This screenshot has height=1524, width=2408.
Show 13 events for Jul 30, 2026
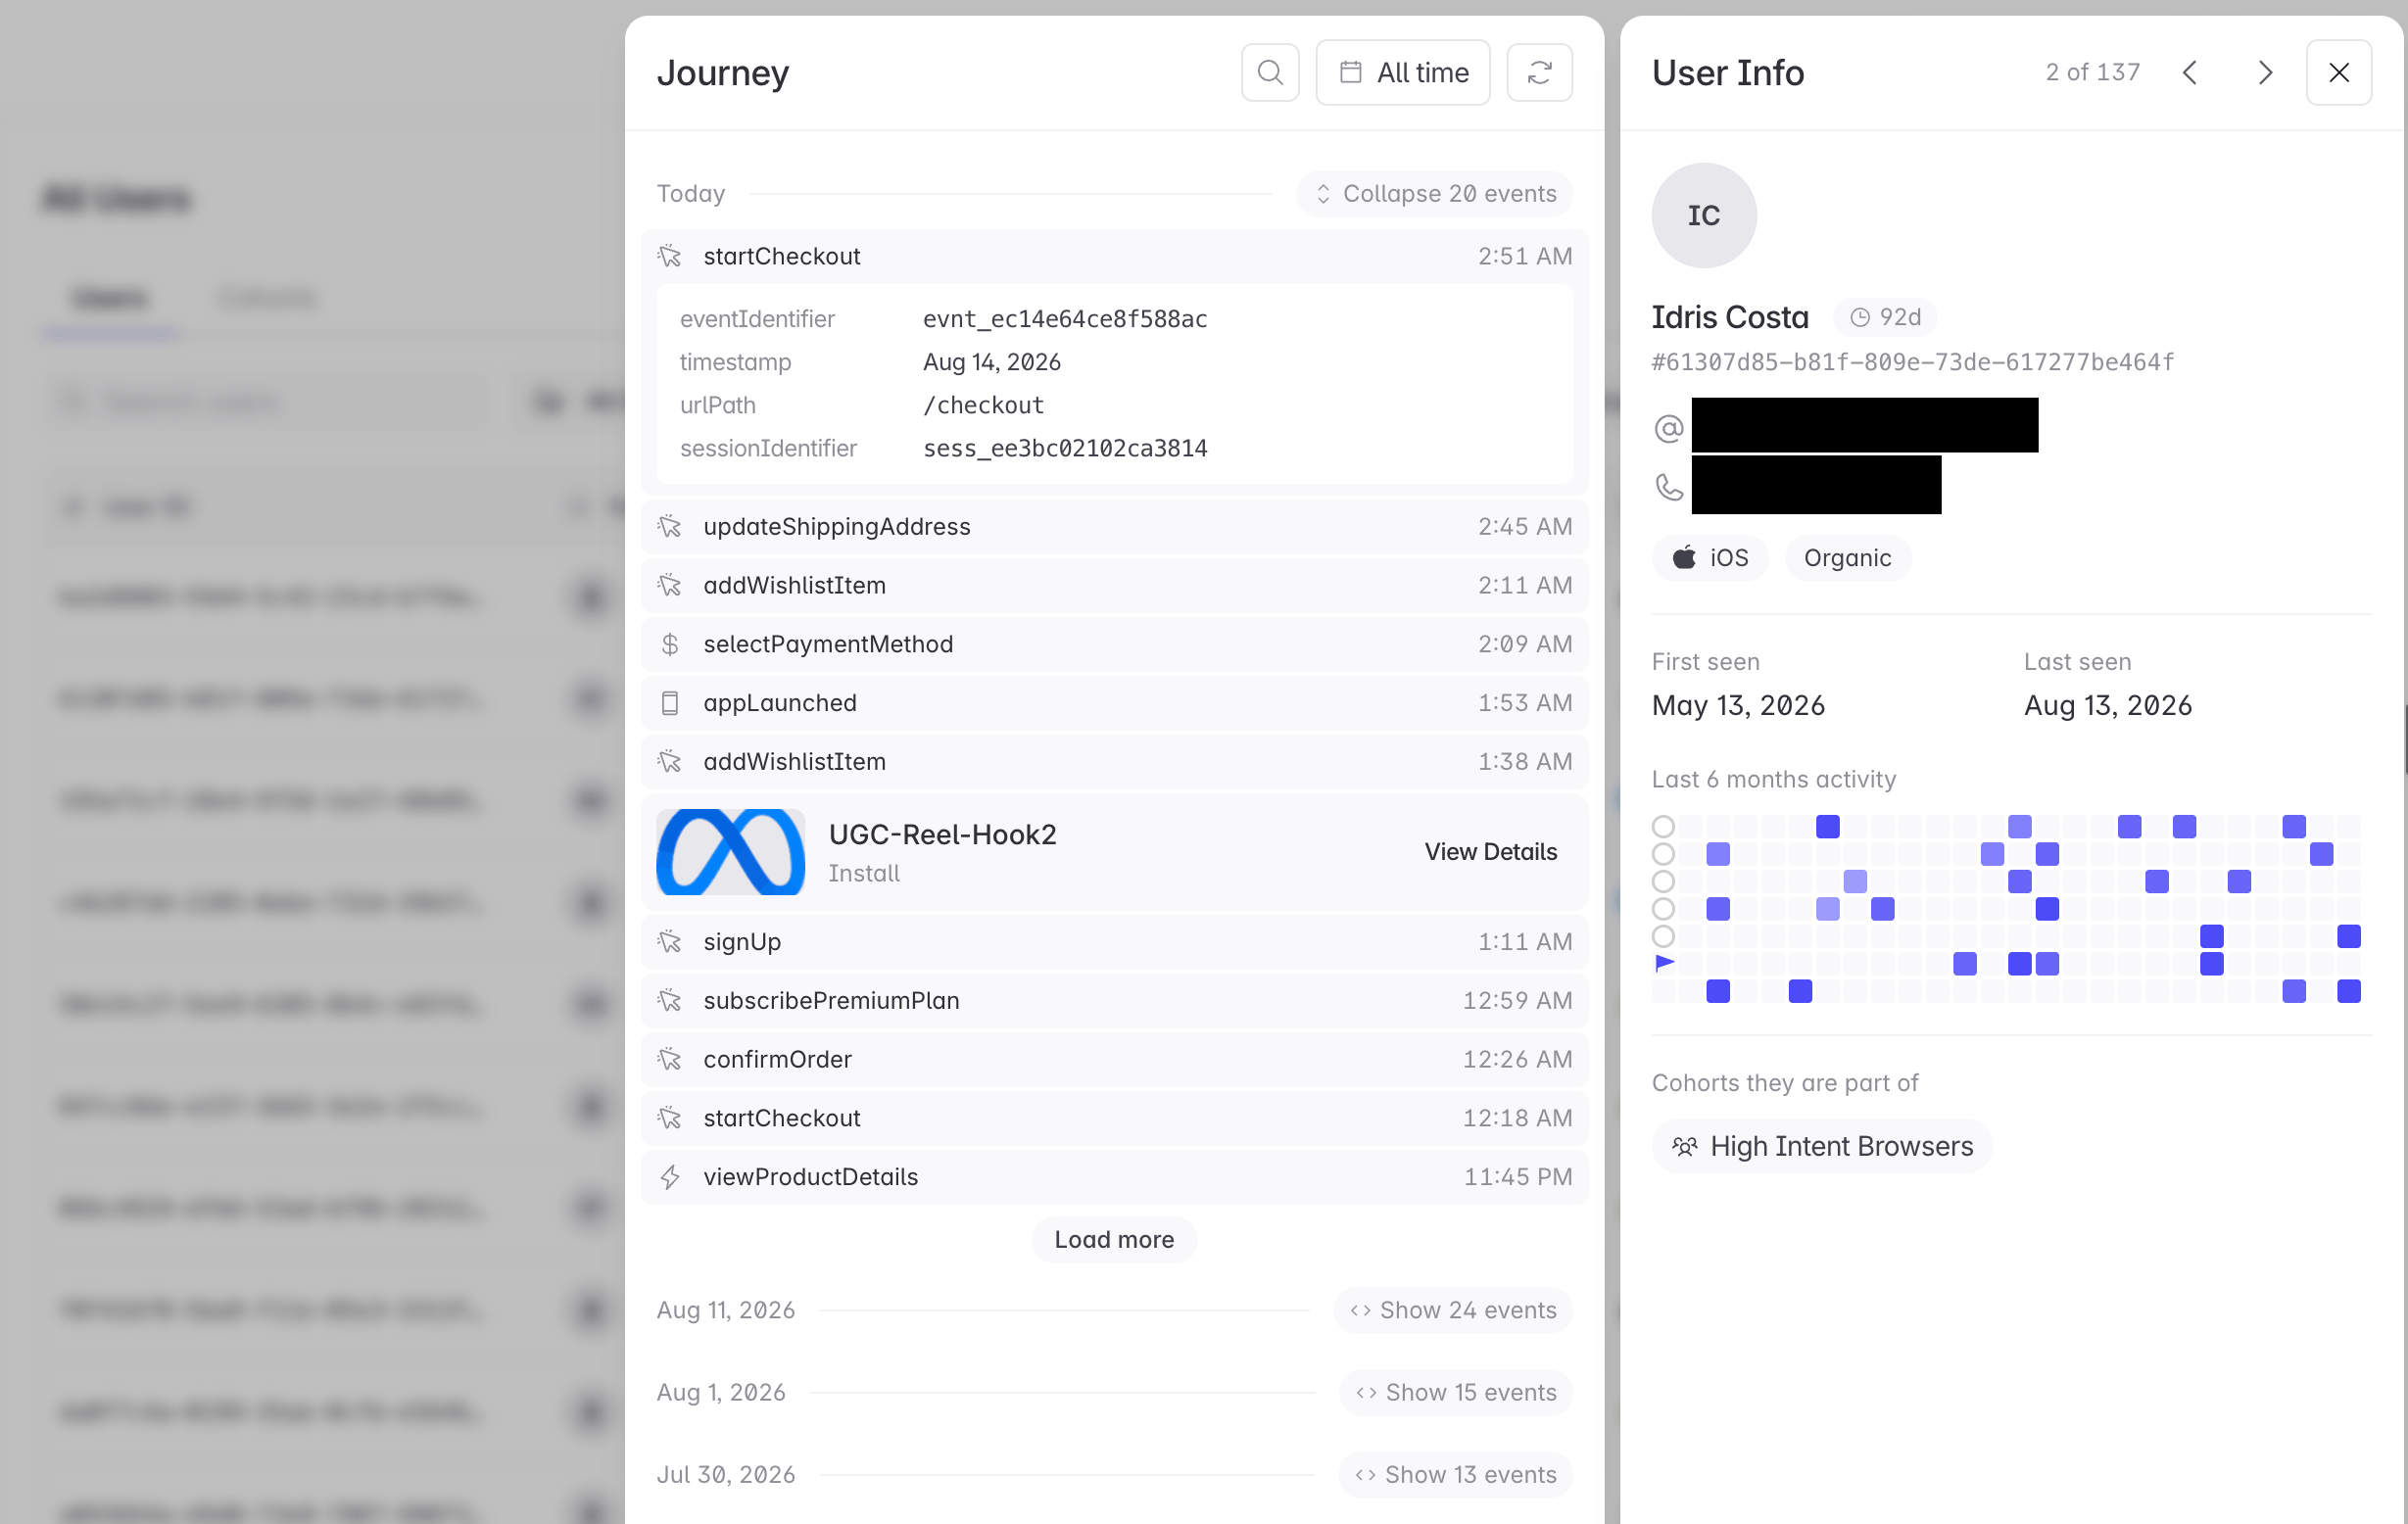click(1456, 1475)
